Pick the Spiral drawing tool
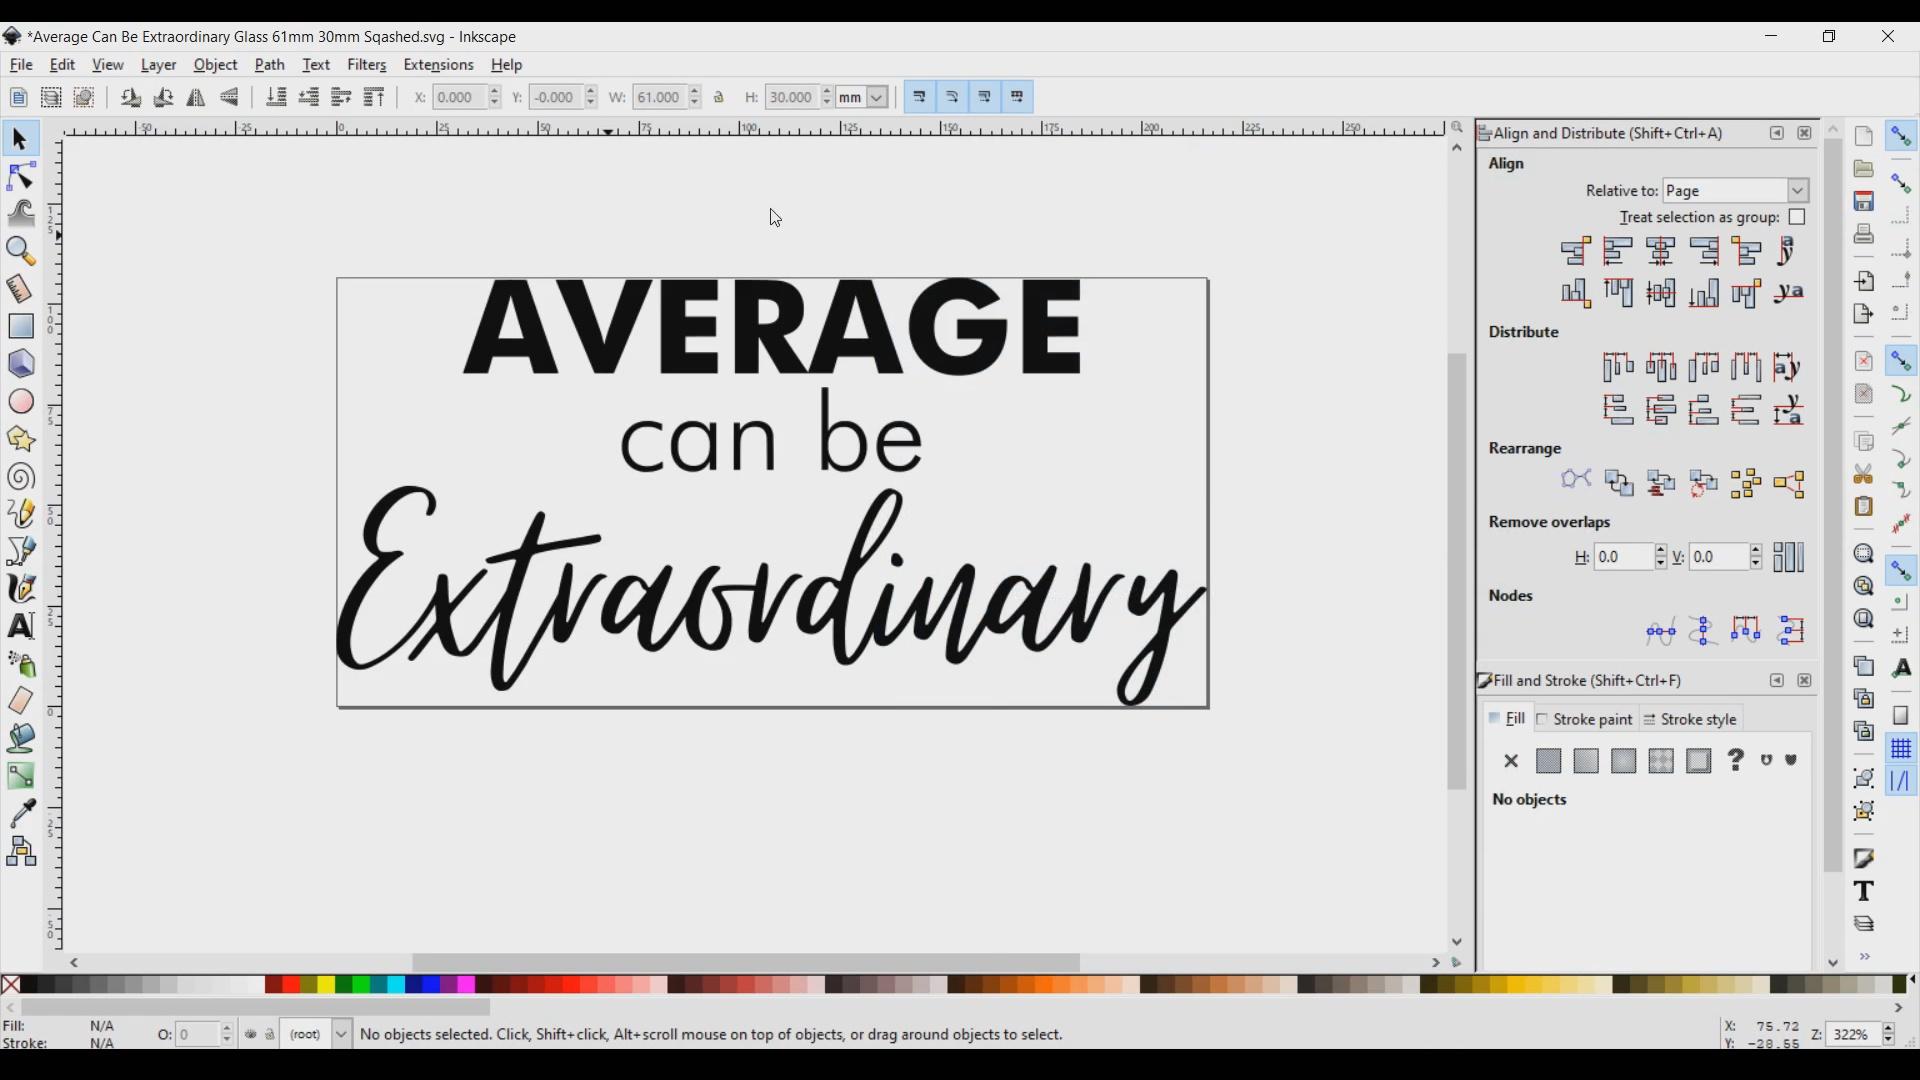This screenshot has height=1080, width=1920. pos(21,477)
